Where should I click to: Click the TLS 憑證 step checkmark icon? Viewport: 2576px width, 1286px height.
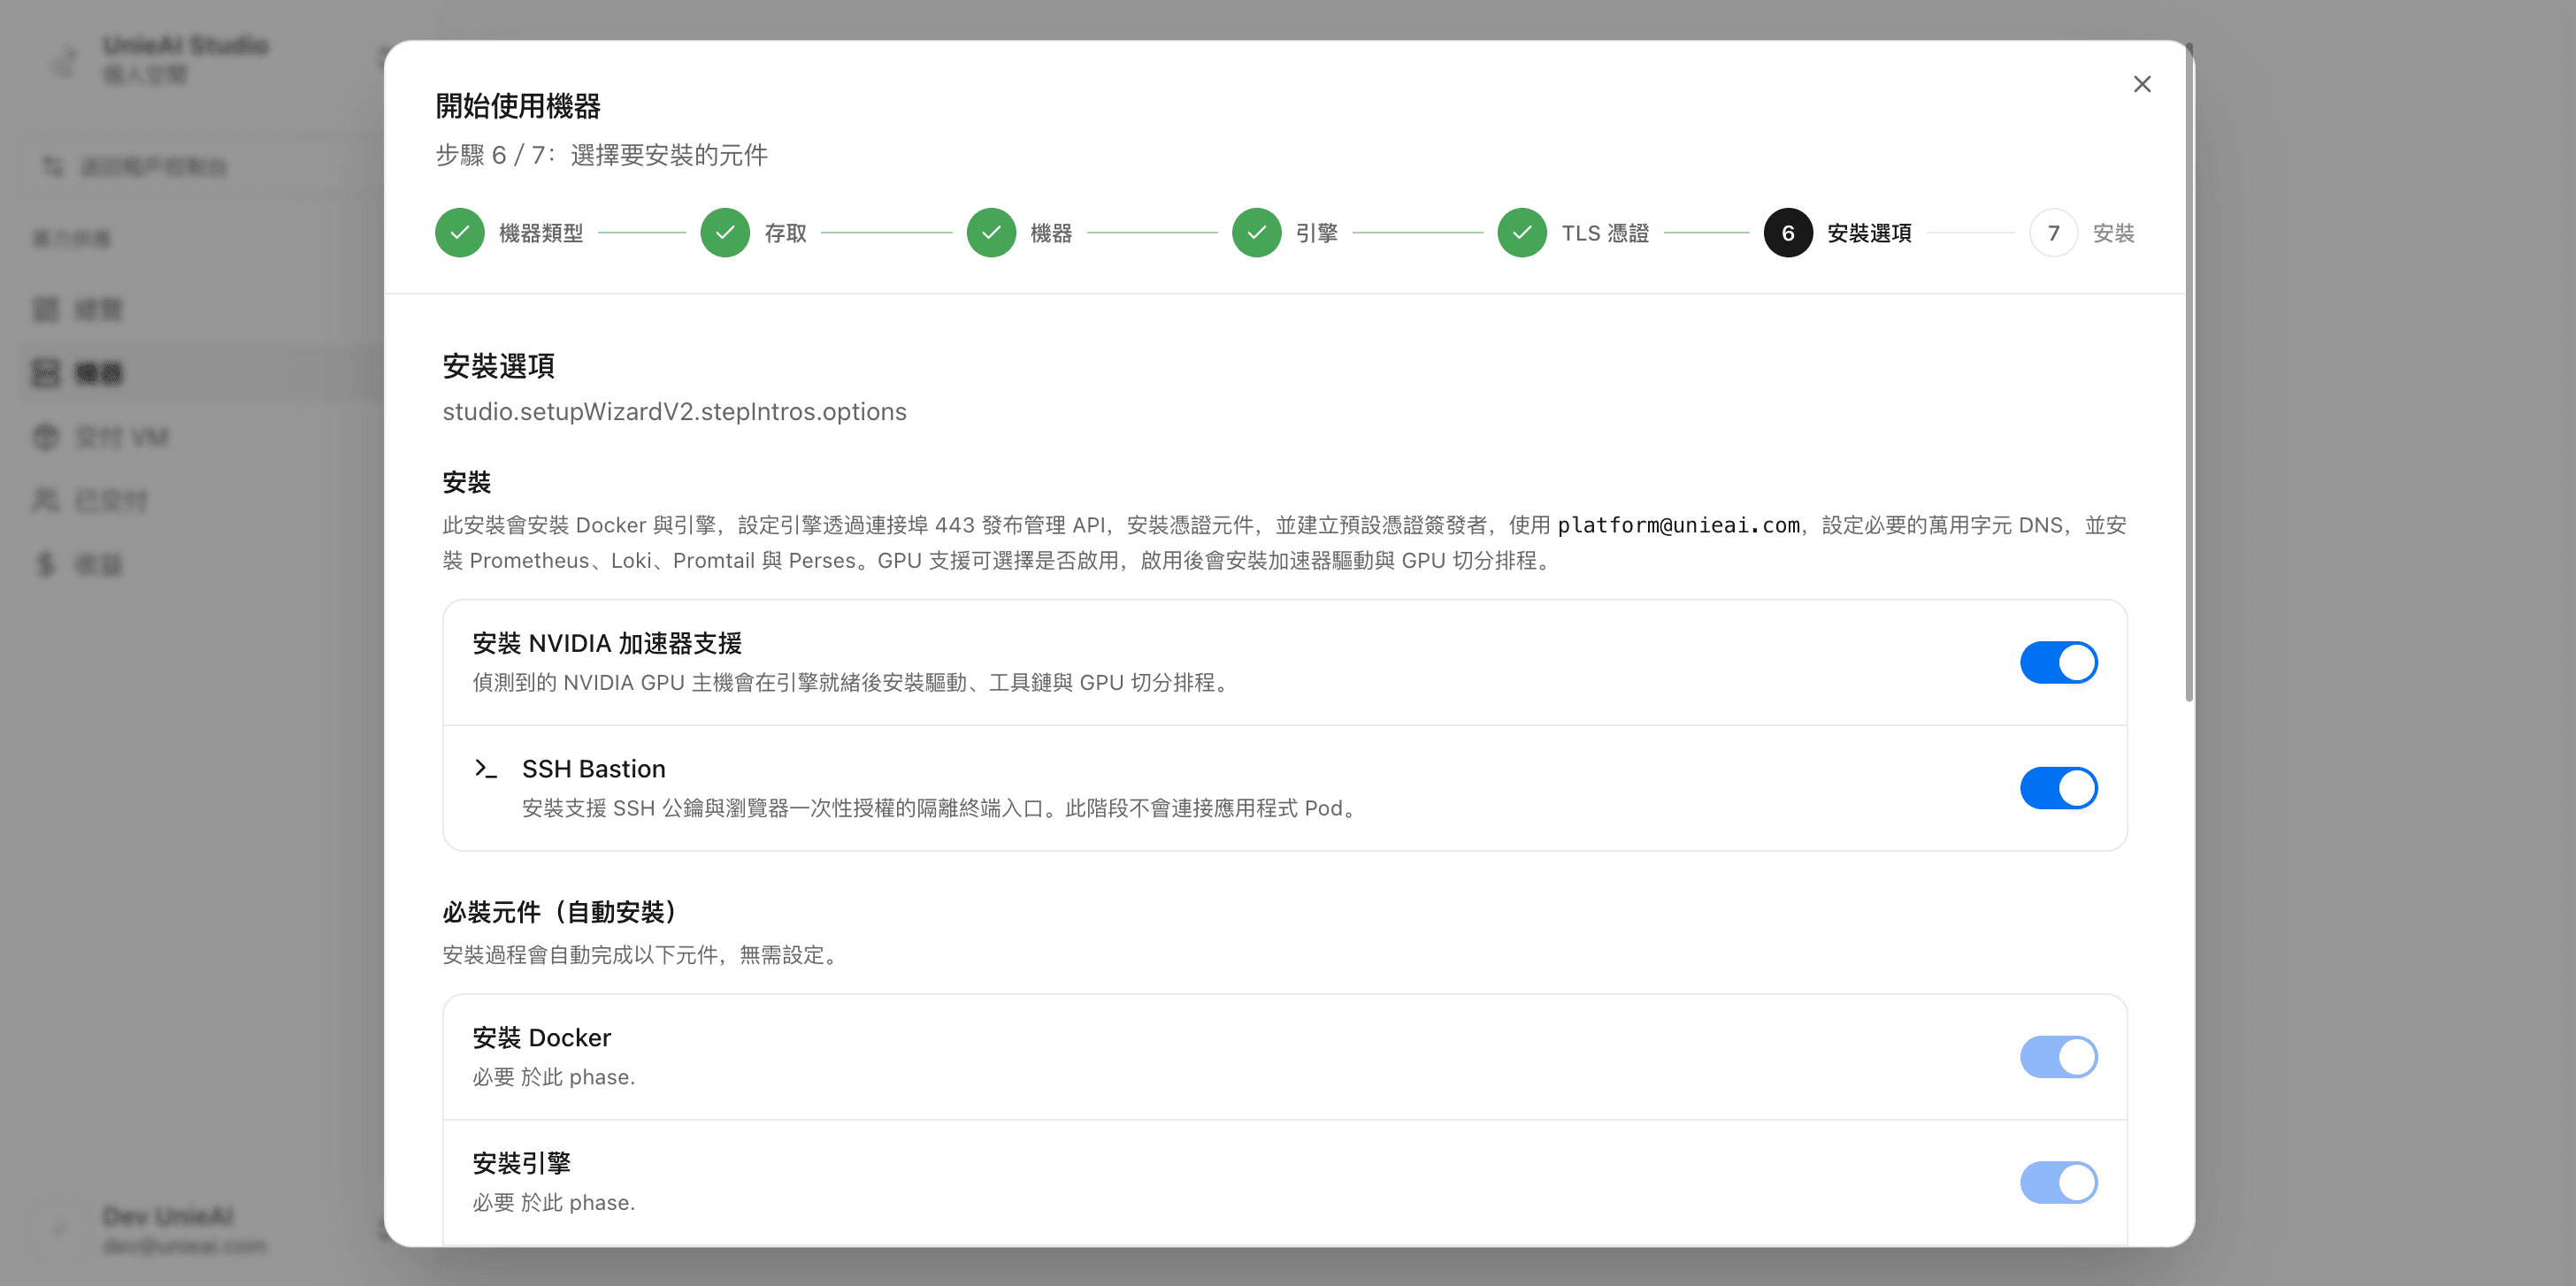(1522, 233)
